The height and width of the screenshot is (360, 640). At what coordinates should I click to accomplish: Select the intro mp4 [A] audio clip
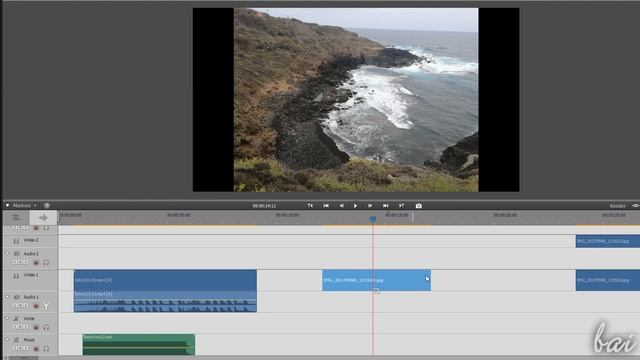pos(165,302)
